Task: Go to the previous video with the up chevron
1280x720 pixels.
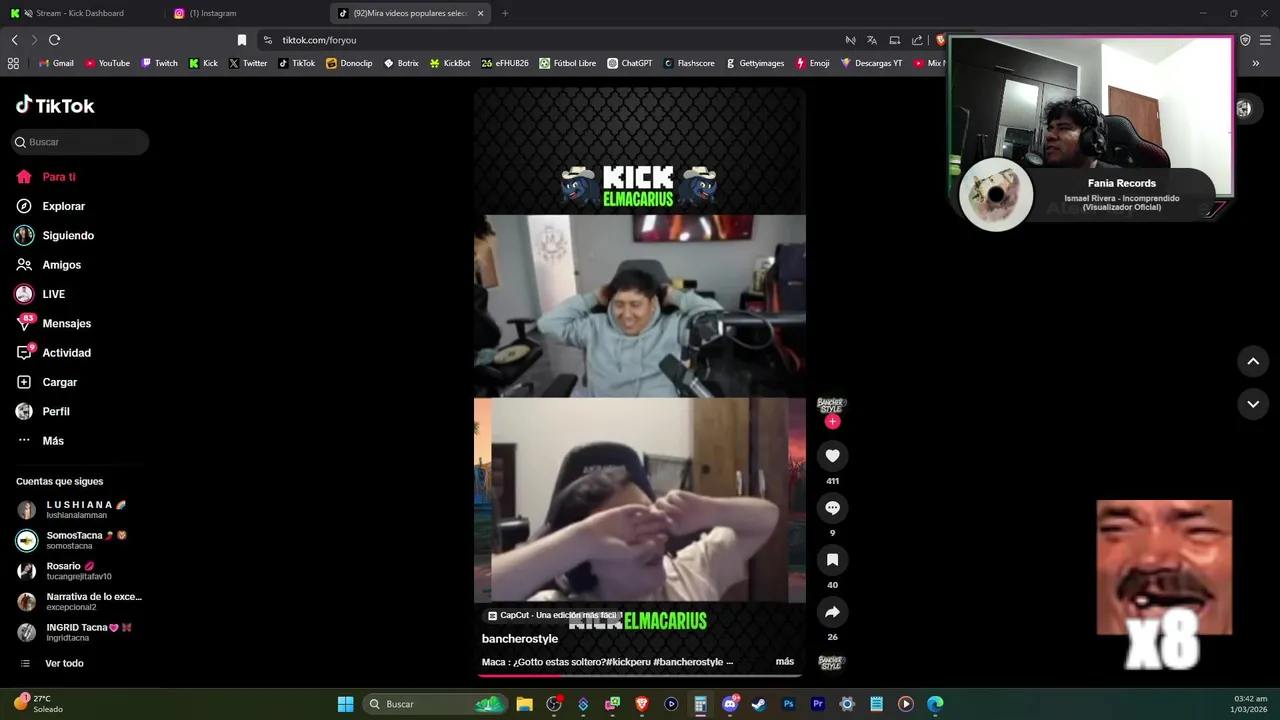Action: tap(1253, 361)
